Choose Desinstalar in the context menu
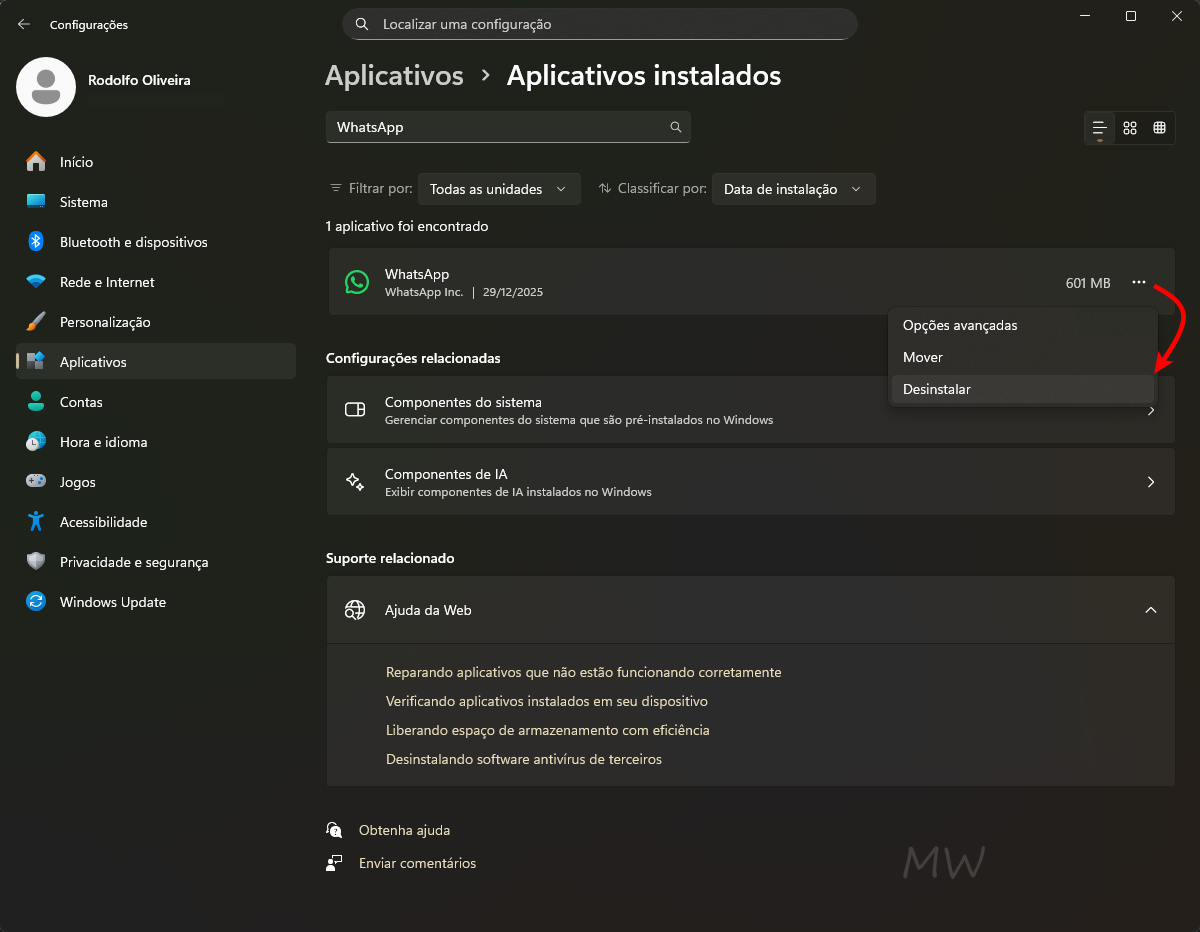 [x=1022, y=389]
